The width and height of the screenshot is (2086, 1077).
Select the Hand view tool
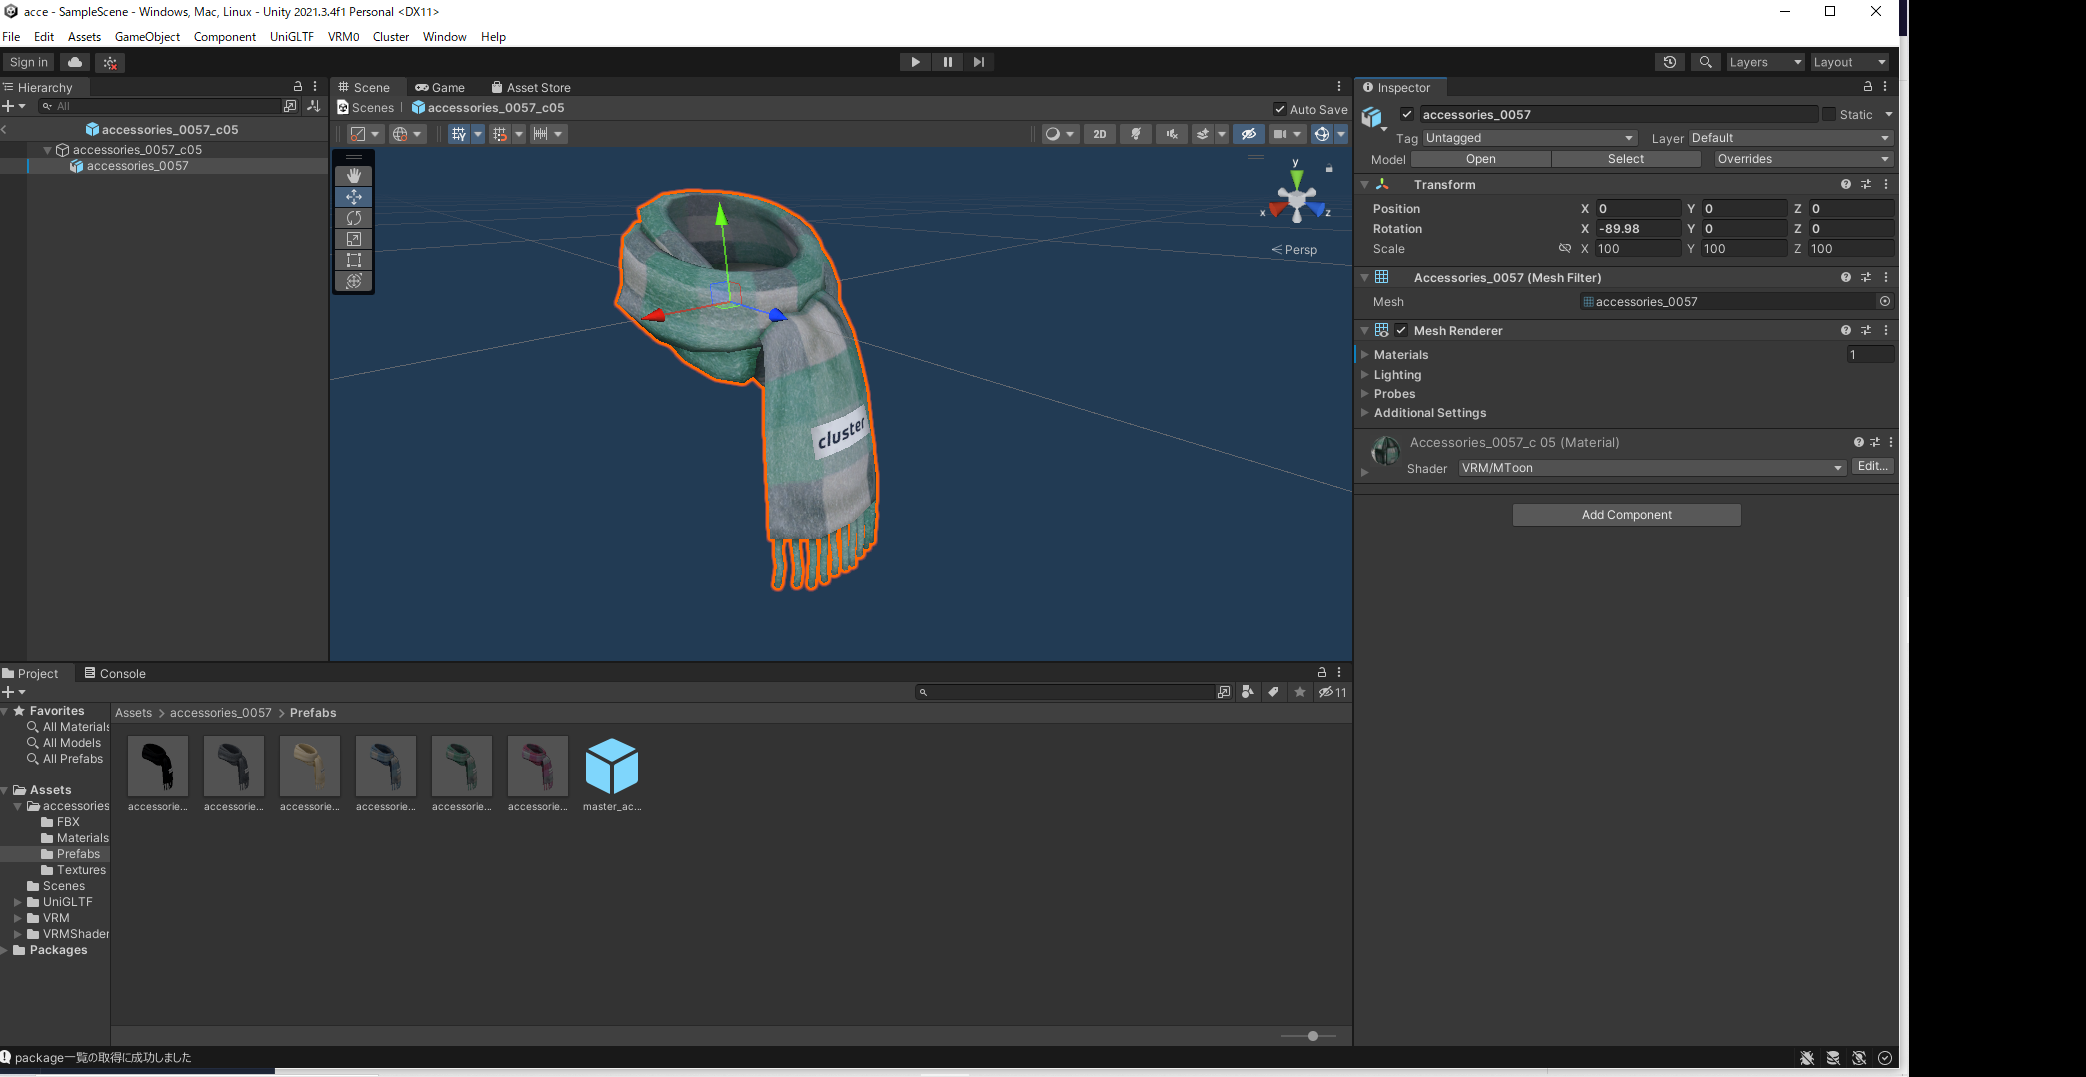click(x=353, y=176)
